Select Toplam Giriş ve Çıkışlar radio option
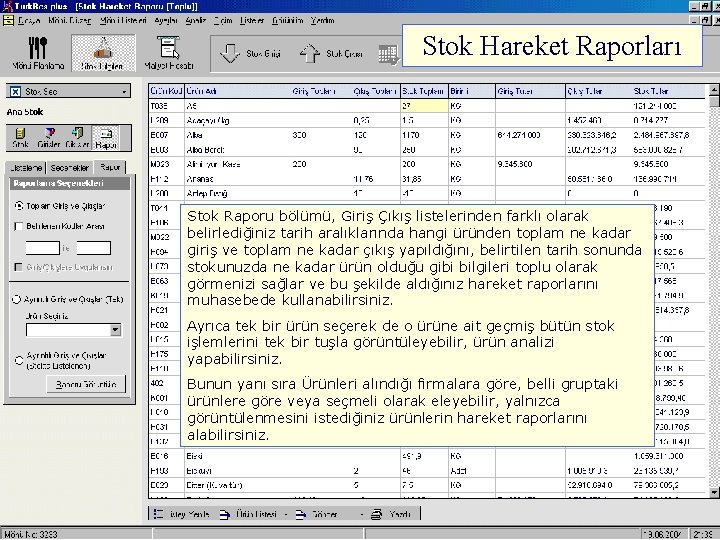 [x=19, y=206]
